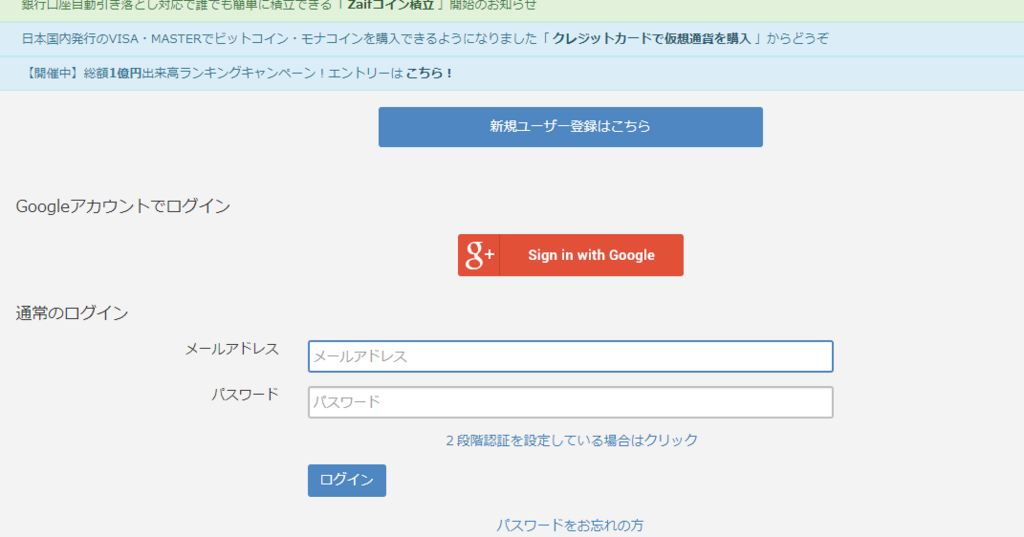
Task: Click the パスワード field label
Action: pos(245,395)
